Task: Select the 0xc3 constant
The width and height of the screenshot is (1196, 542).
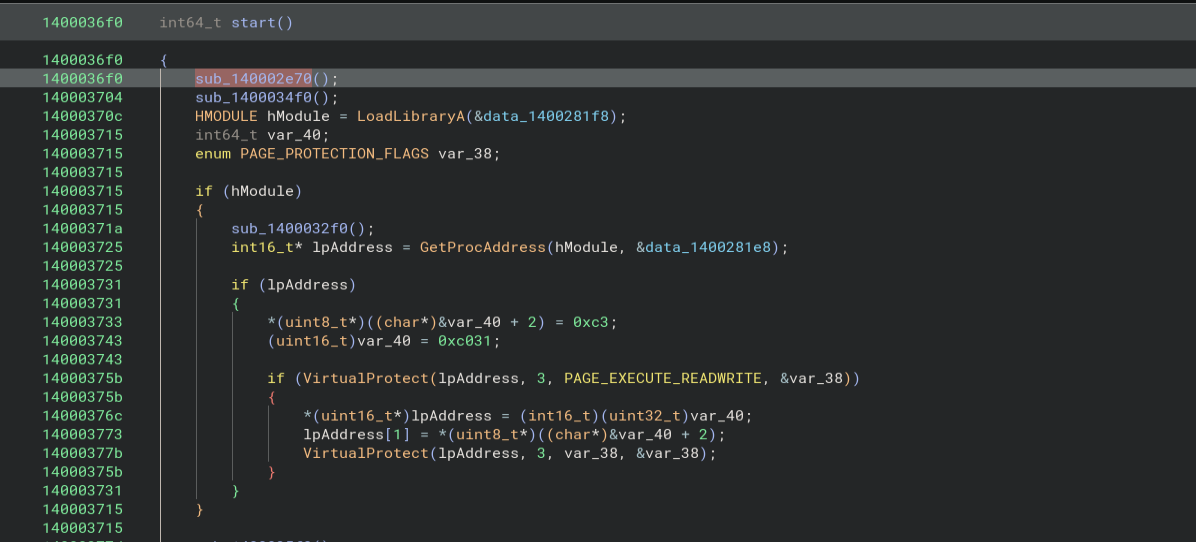Action: [x=592, y=322]
